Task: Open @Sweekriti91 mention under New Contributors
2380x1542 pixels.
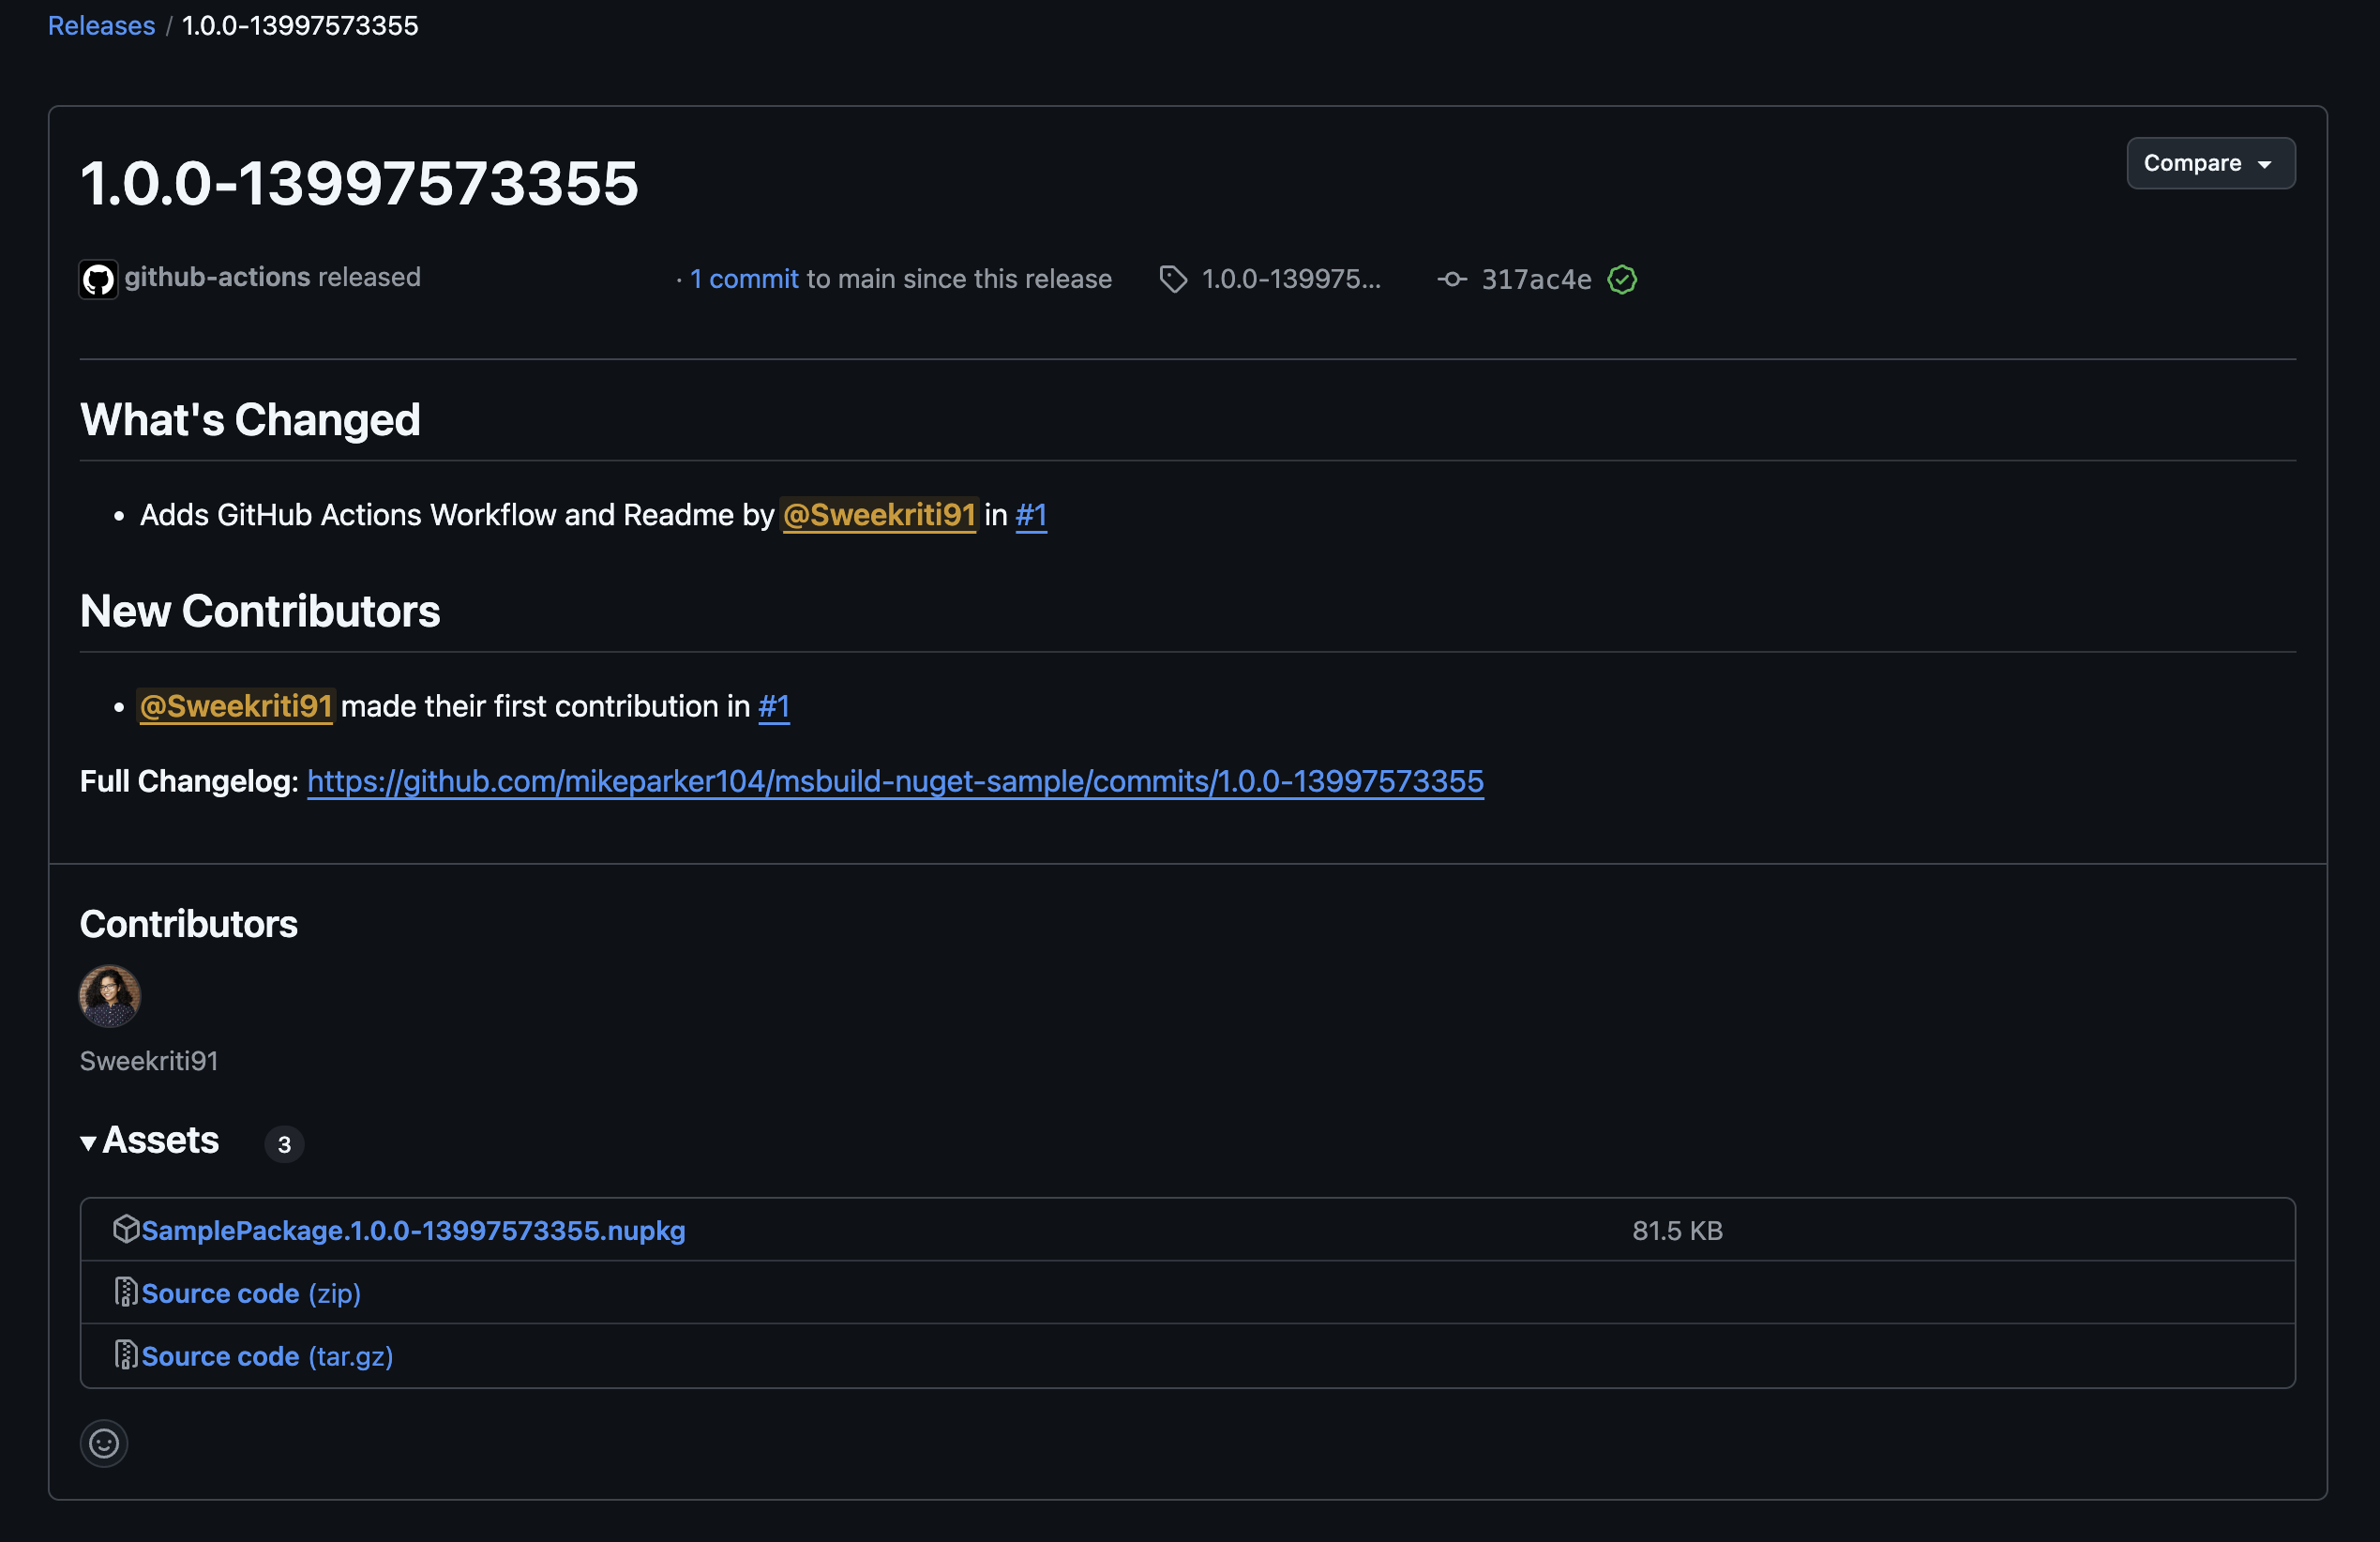Action: click(236, 706)
